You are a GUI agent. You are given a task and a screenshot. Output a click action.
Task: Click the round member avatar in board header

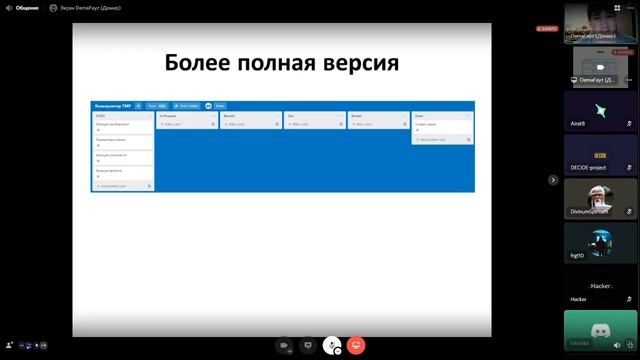point(209,106)
